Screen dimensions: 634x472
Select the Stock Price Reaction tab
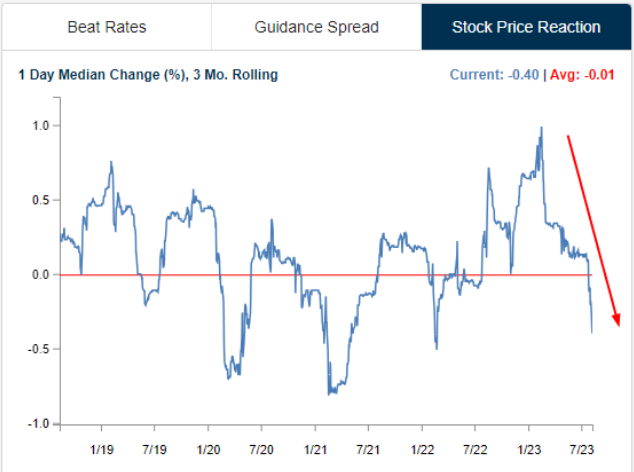pos(526,27)
